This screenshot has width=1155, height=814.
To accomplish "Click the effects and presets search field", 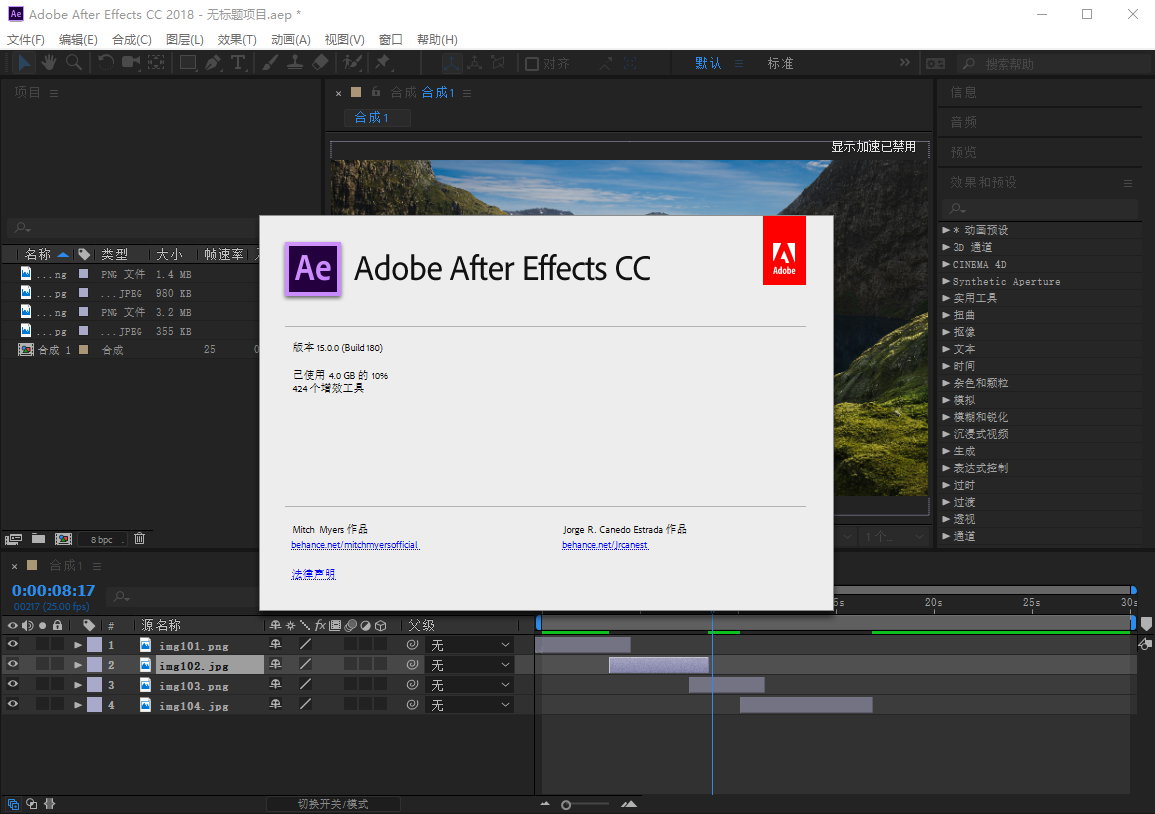I will tap(1041, 208).
